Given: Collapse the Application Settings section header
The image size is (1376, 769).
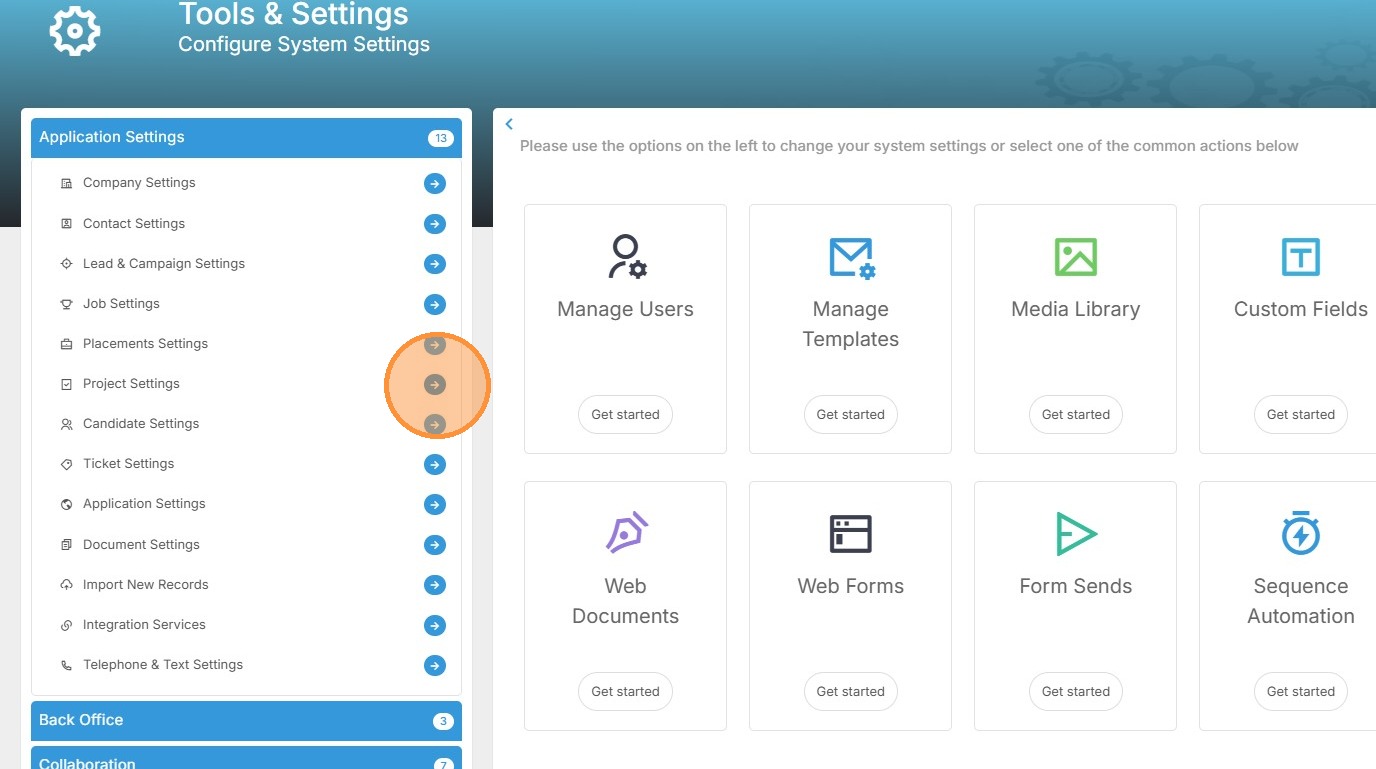Looking at the screenshot, I should coord(246,138).
